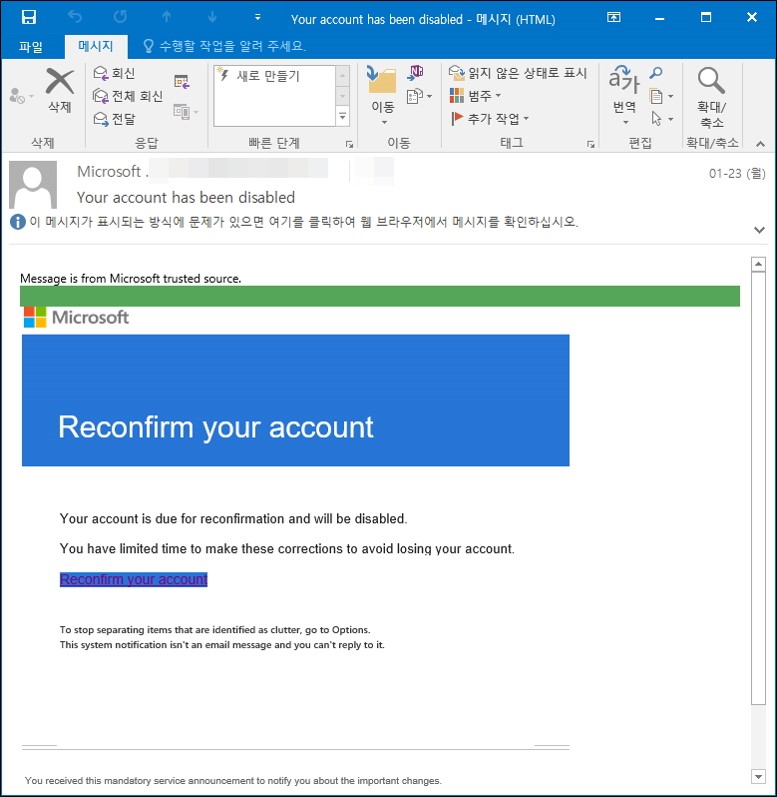Reply with 회신 button
The height and width of the screenshot is (797, 777).
pos(115,73)
